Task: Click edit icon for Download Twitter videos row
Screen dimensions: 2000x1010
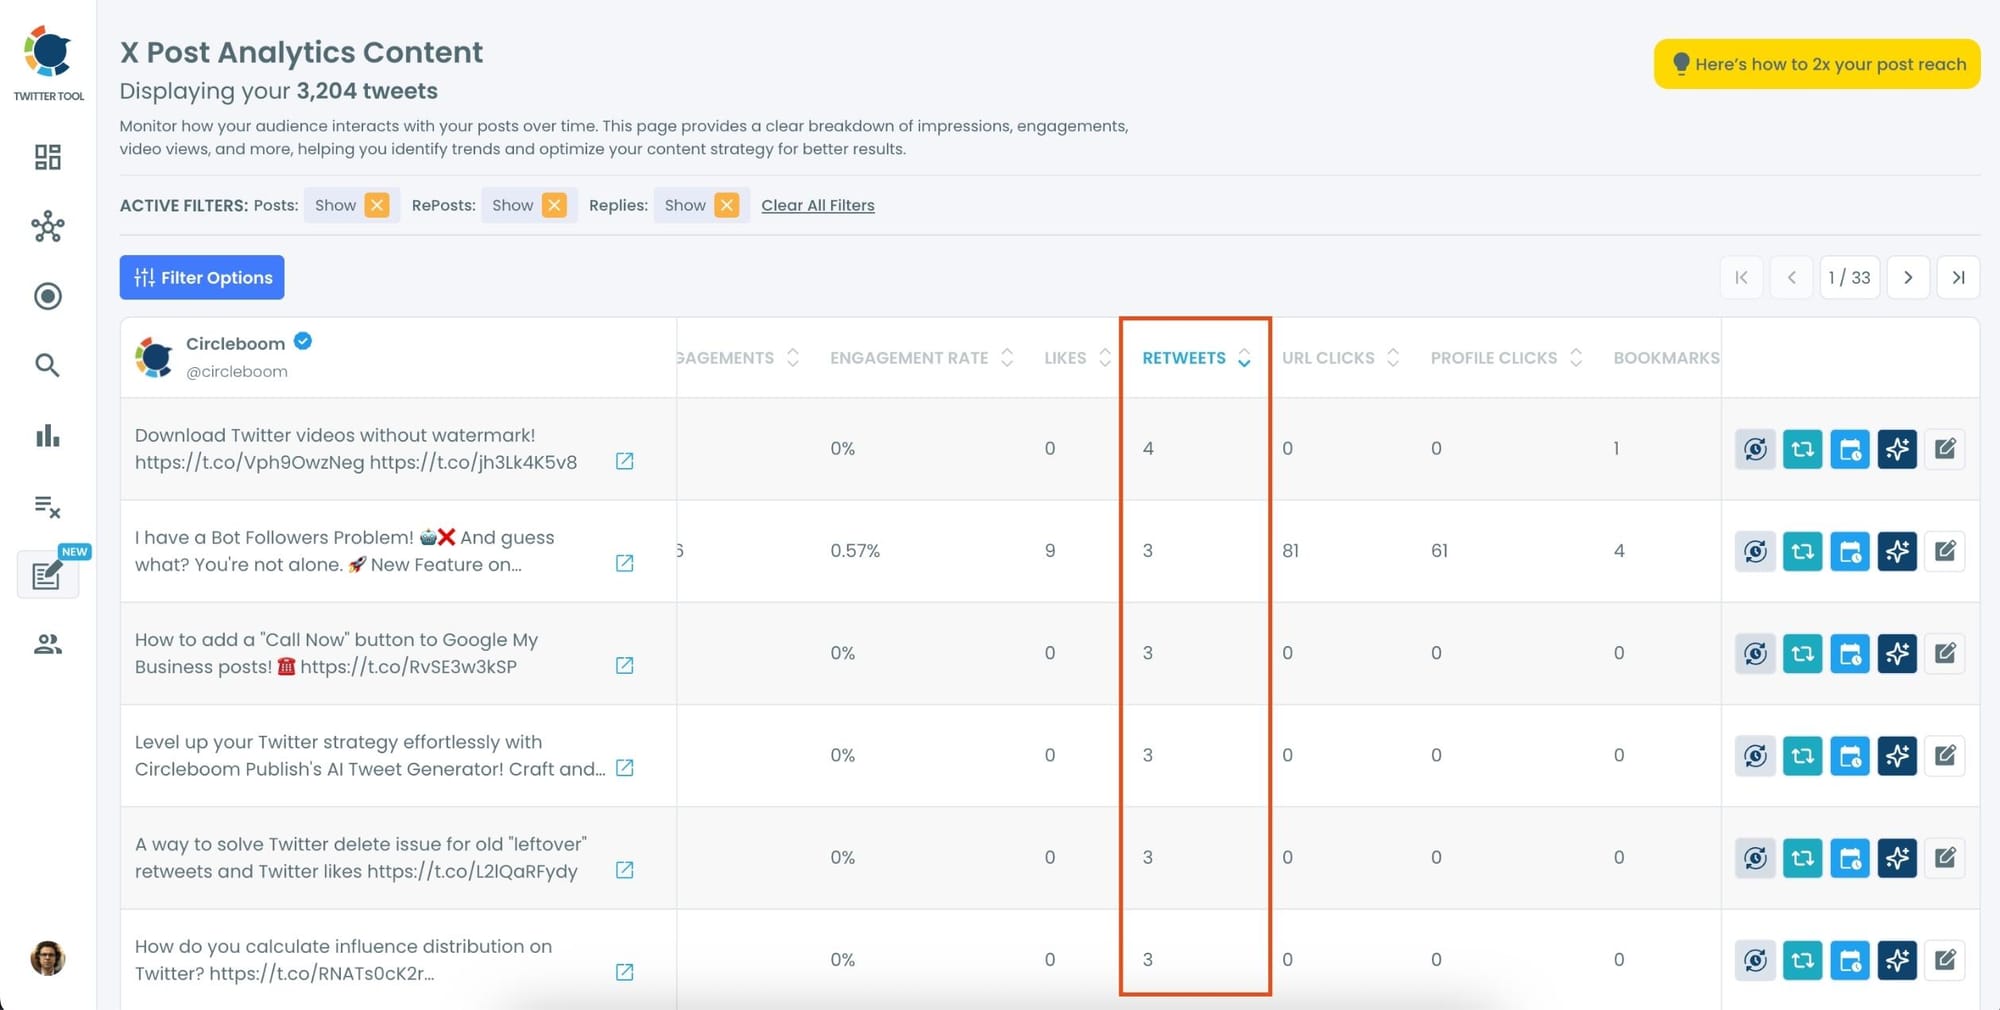Action: click(x=1945, y=449)
